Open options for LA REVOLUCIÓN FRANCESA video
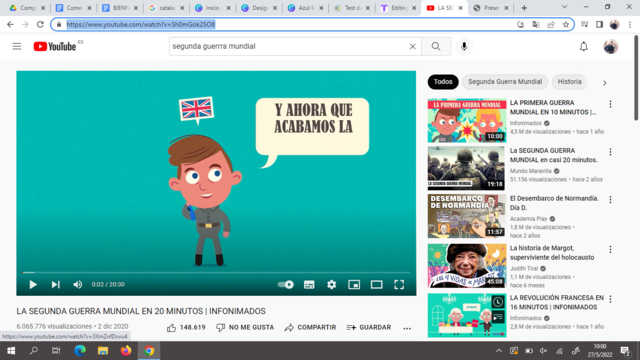The width and height of the screenshot is (640, 360). (x=610, y=299)
